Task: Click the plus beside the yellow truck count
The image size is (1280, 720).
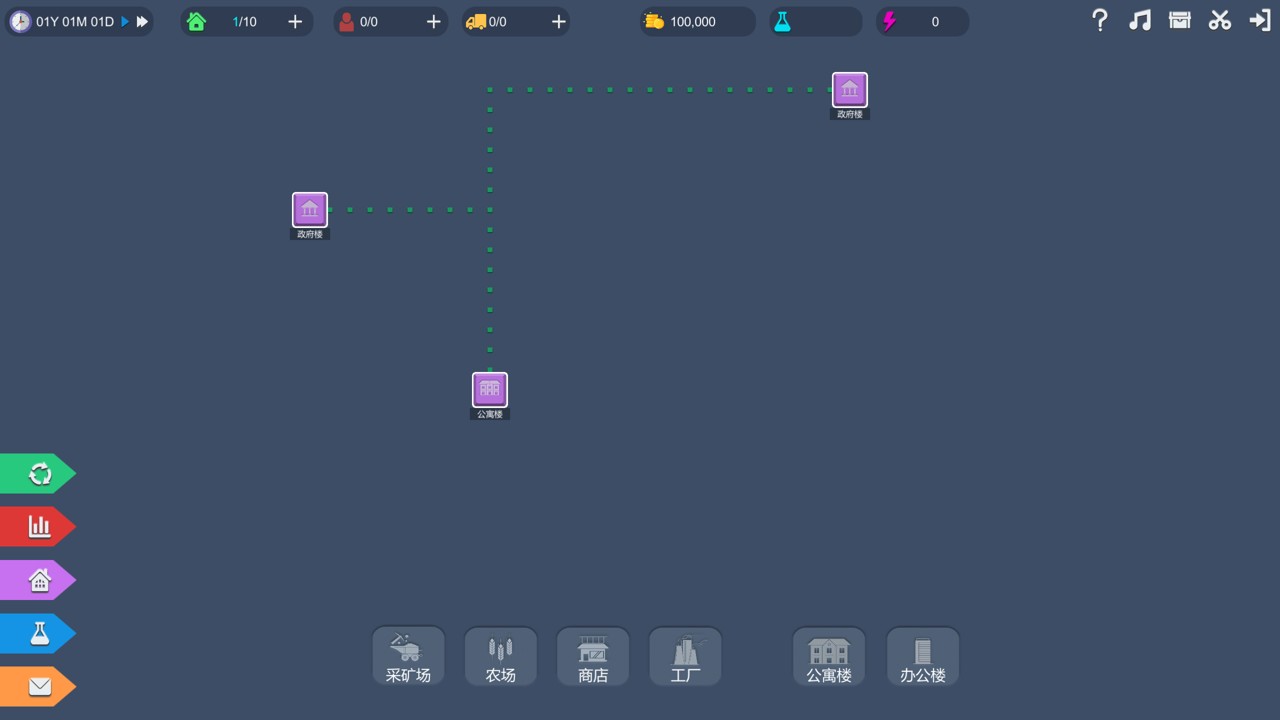Action: tap(559, 22)
